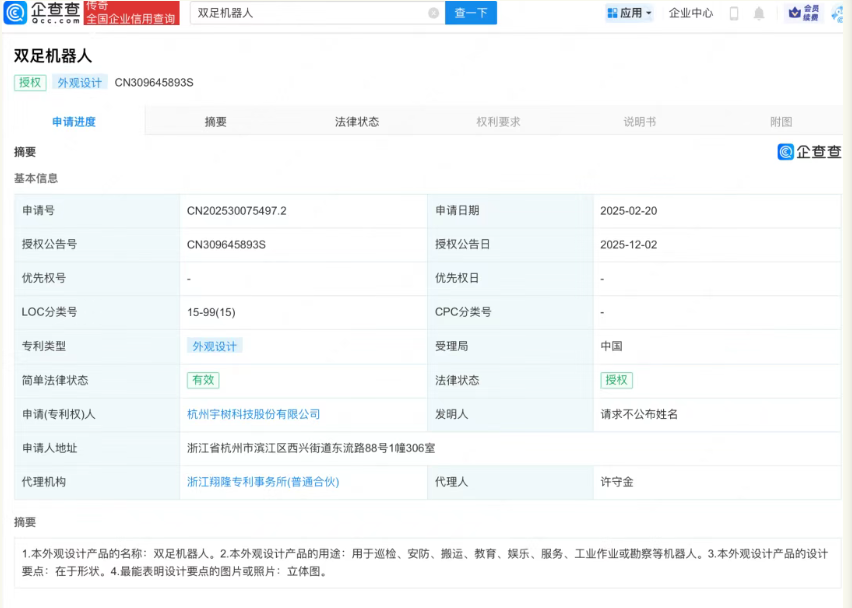The height and width of the screenshot is (608, 852).
Task: Clear search box using the x icon
Action: [432, 13]
